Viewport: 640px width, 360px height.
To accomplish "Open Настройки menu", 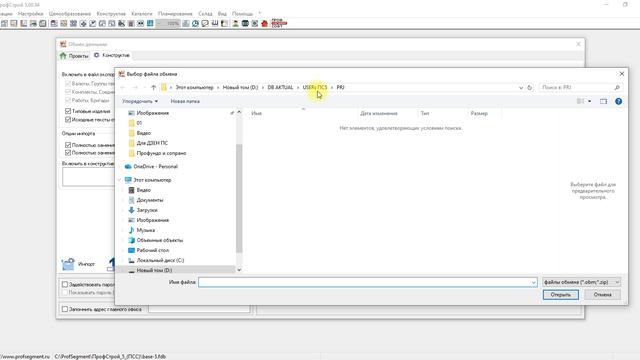I will pyautogui.click(x=30, y=13).
